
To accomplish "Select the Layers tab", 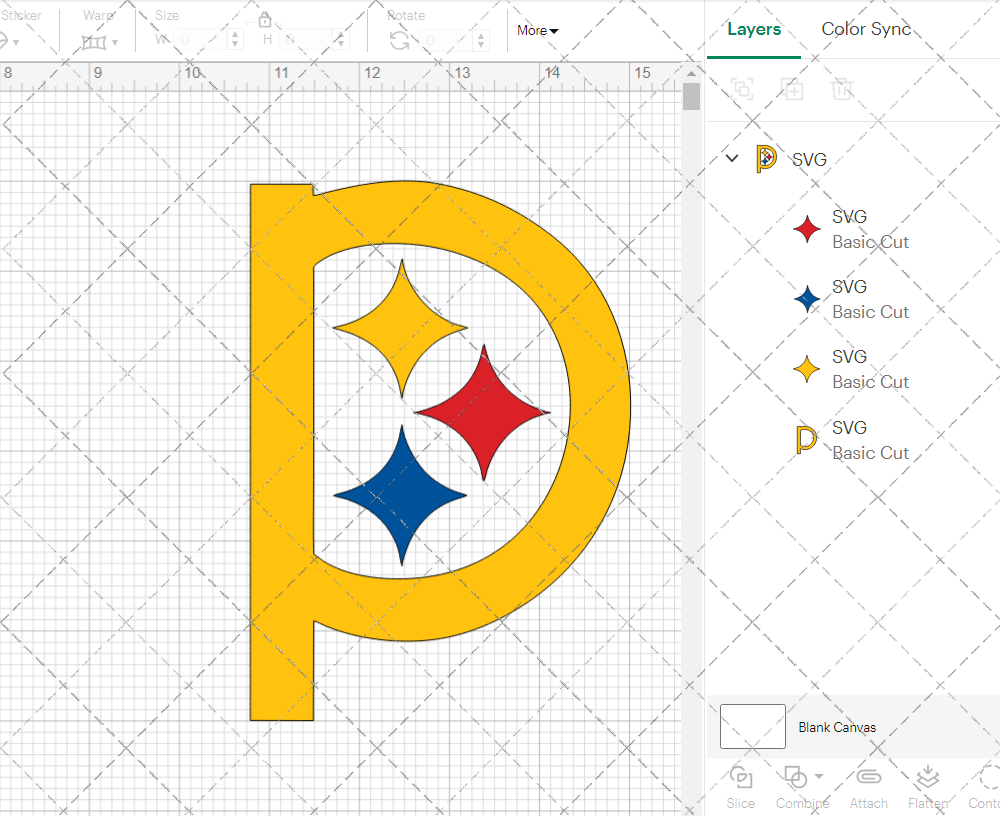I will tap(754, 29).
